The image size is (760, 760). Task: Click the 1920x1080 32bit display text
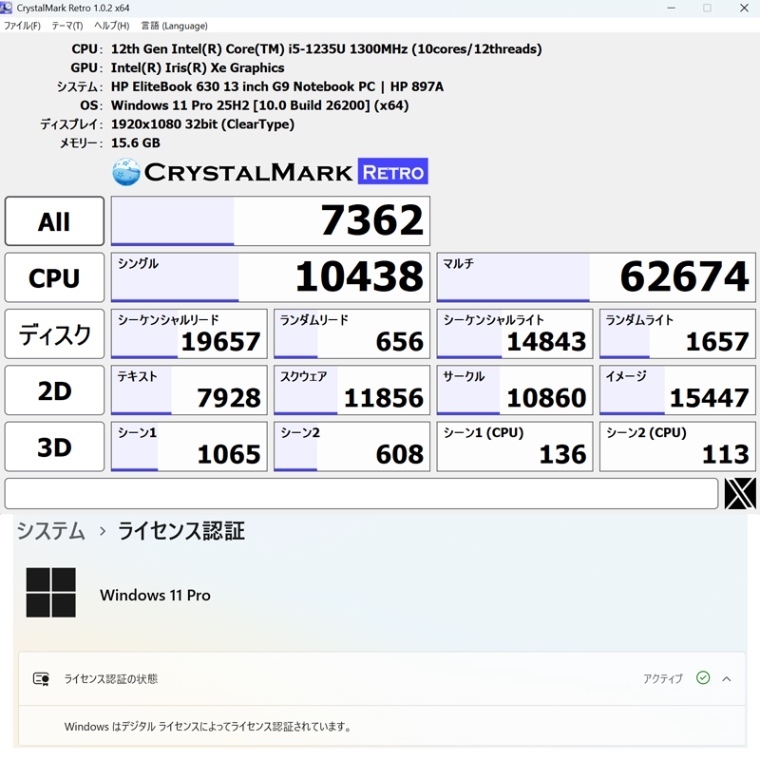coord(203,125)
